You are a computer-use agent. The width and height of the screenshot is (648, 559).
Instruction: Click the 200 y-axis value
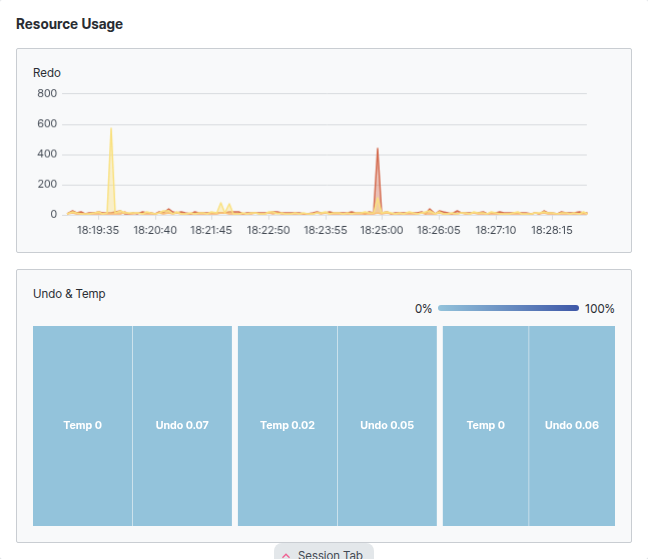pos(47,184)
